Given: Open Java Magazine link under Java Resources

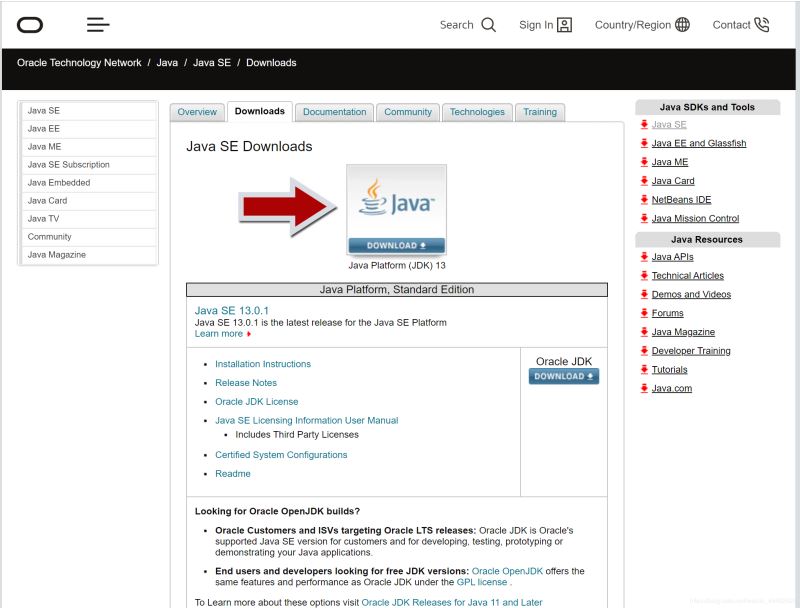Looking at the screenshot, I should click(x=683, y=332).
